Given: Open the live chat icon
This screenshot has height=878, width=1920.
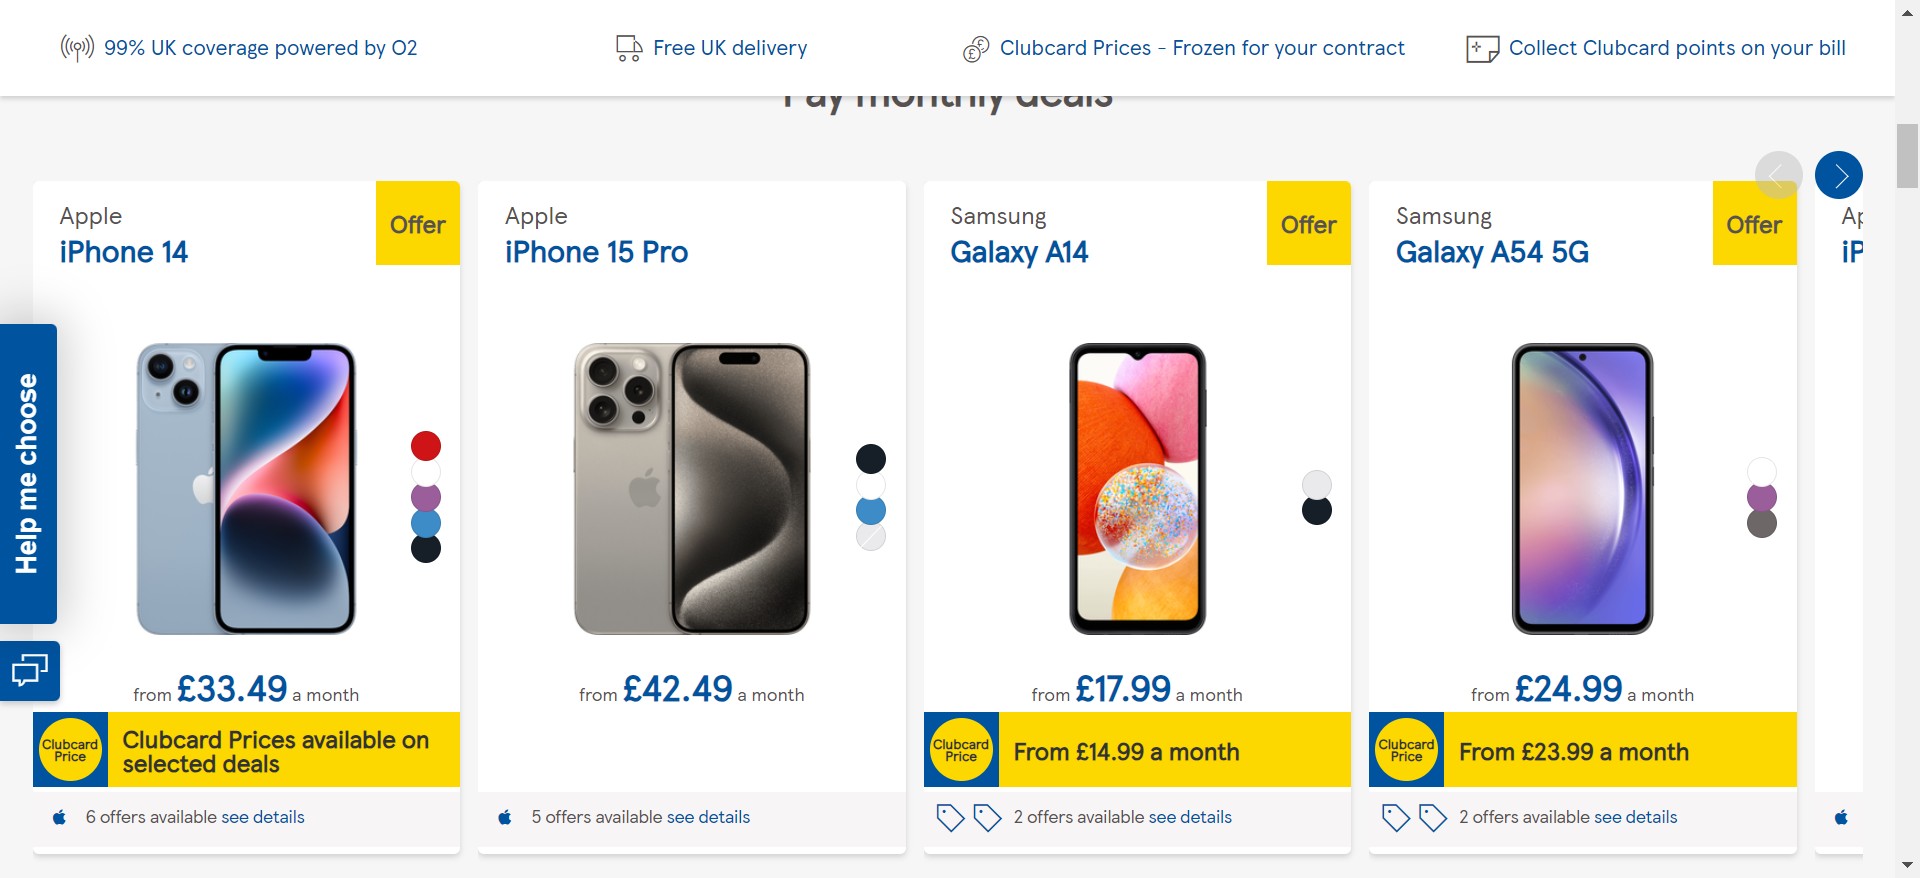Looking at the screenshot, I should pyautogui.click(x=29, y=670).
